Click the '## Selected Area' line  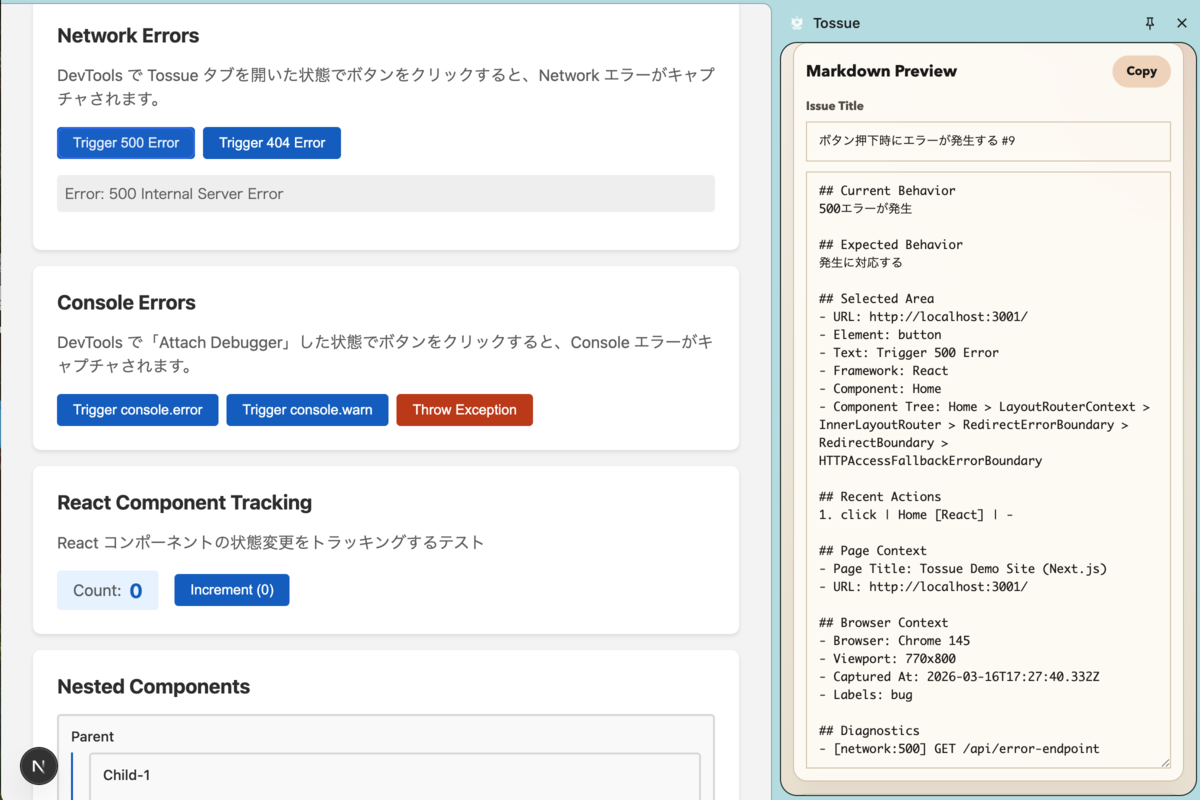tap(877, 299)
